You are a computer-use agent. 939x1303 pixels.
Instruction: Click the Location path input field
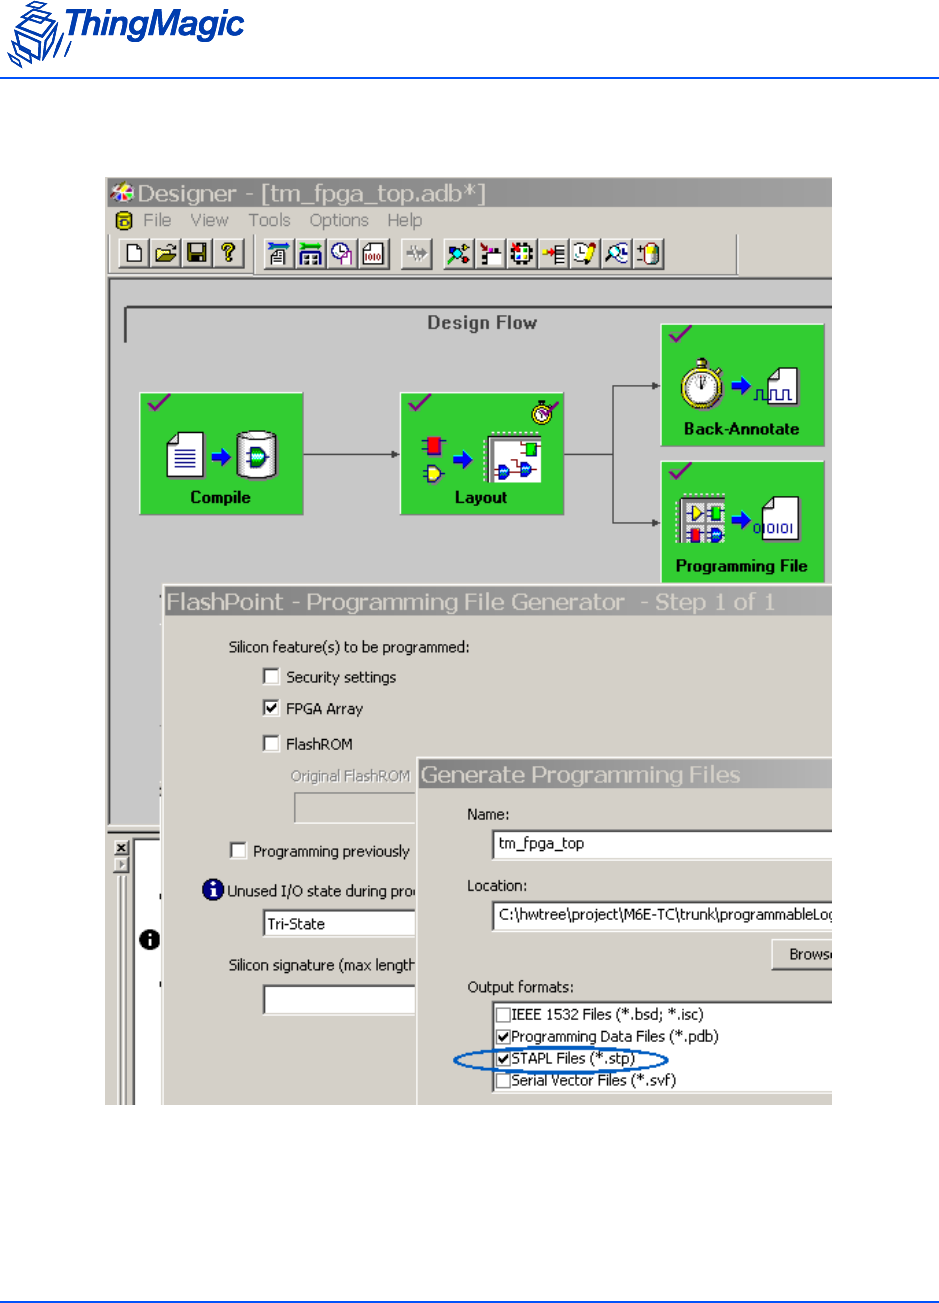[x=662, y=915]
